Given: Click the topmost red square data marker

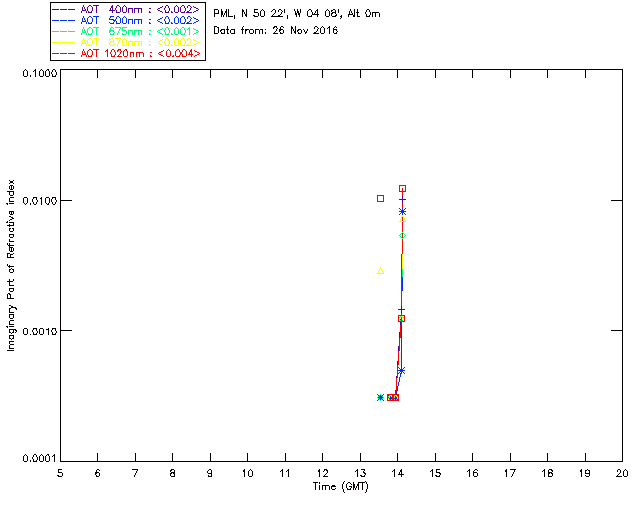Looking at the screenshot, I should click(402, 189).
